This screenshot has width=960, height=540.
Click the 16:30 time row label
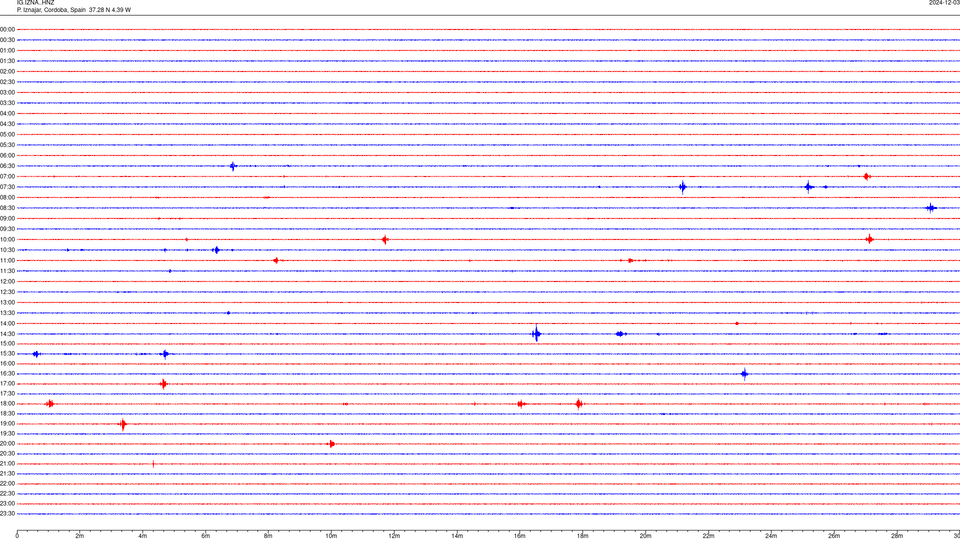pos(7,373)
